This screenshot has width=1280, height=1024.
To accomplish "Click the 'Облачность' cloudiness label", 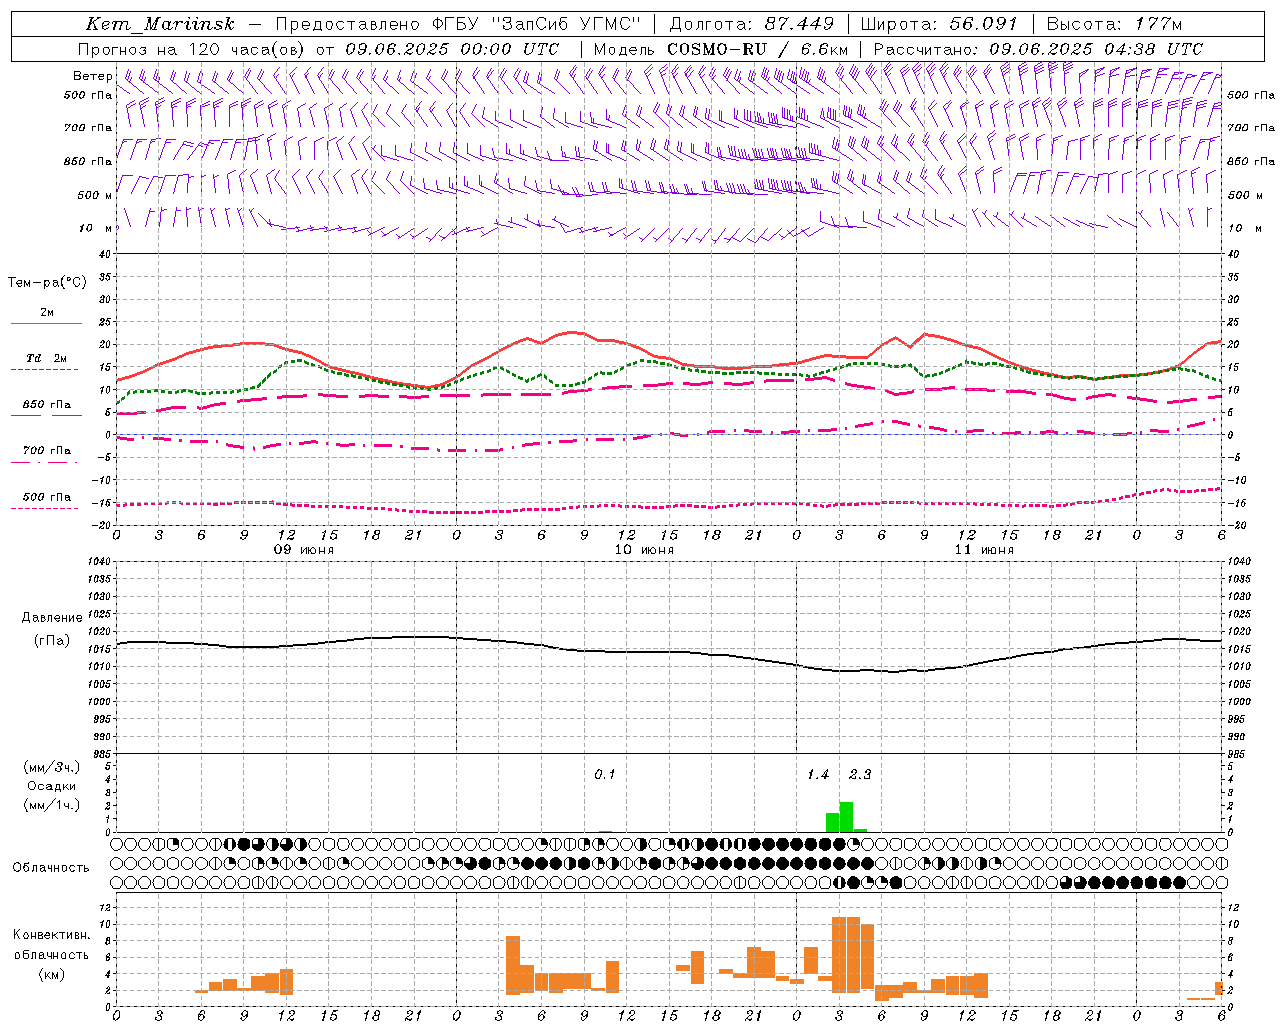I will pyautogui.click(x=51, y=868).
